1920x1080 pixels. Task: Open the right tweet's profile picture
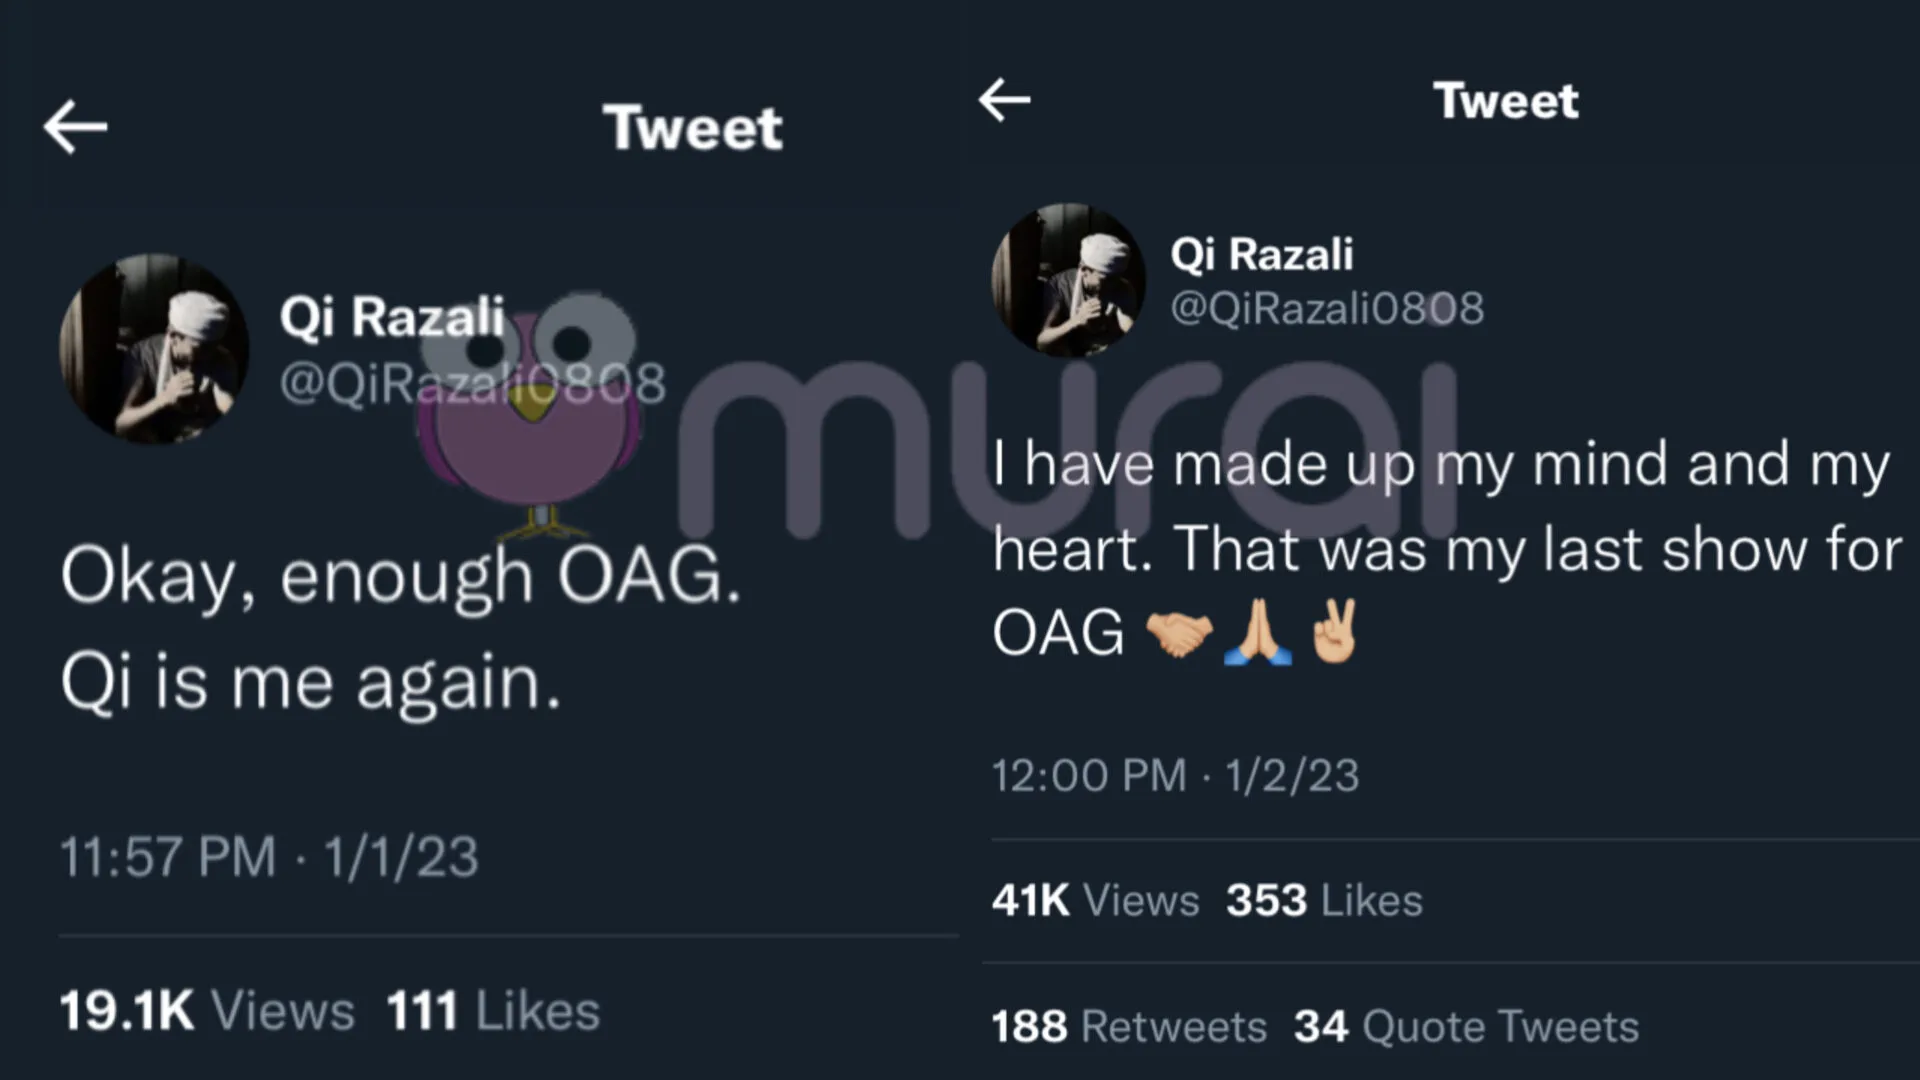(x=1068, y=280)
